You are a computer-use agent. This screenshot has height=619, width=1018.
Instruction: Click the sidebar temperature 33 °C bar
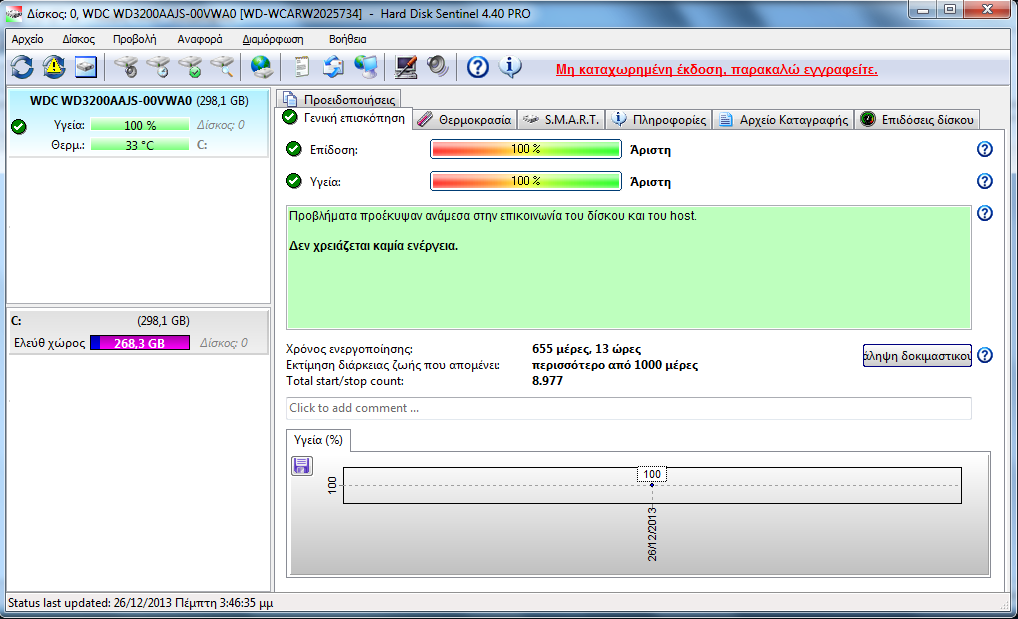[140, 145]
